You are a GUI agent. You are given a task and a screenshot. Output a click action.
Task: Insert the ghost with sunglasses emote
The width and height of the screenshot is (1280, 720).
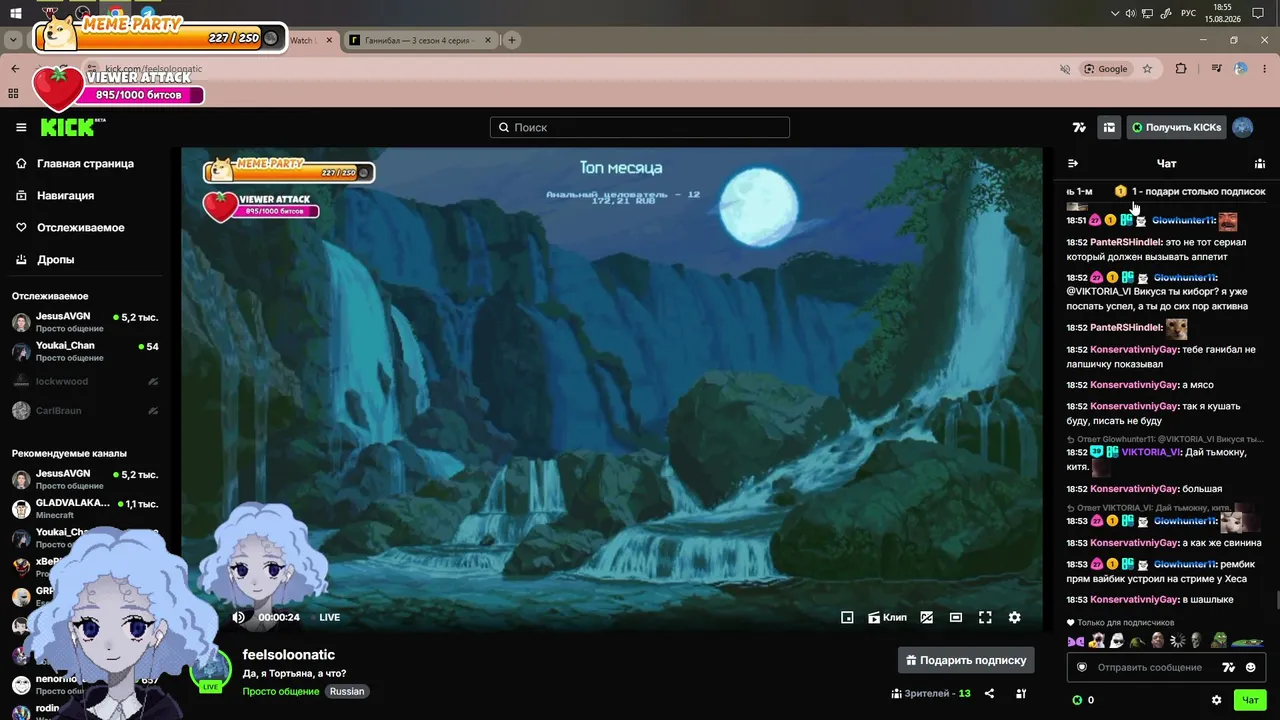click(1116, 640)
